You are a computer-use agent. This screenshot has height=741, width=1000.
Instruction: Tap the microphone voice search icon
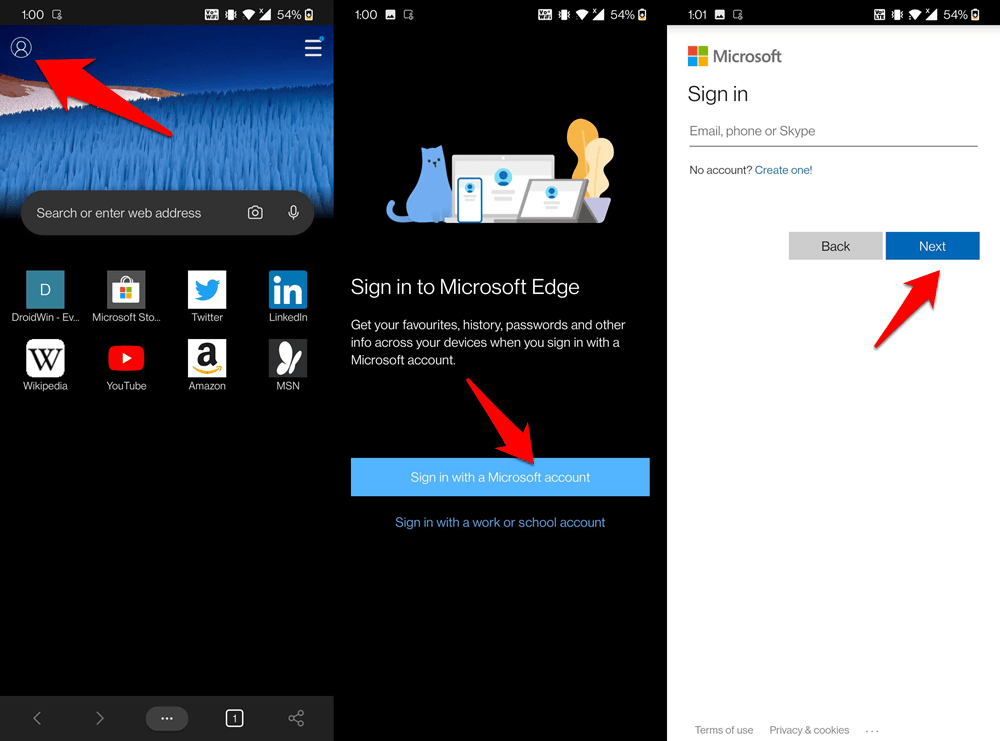click(x=293, y=212)
